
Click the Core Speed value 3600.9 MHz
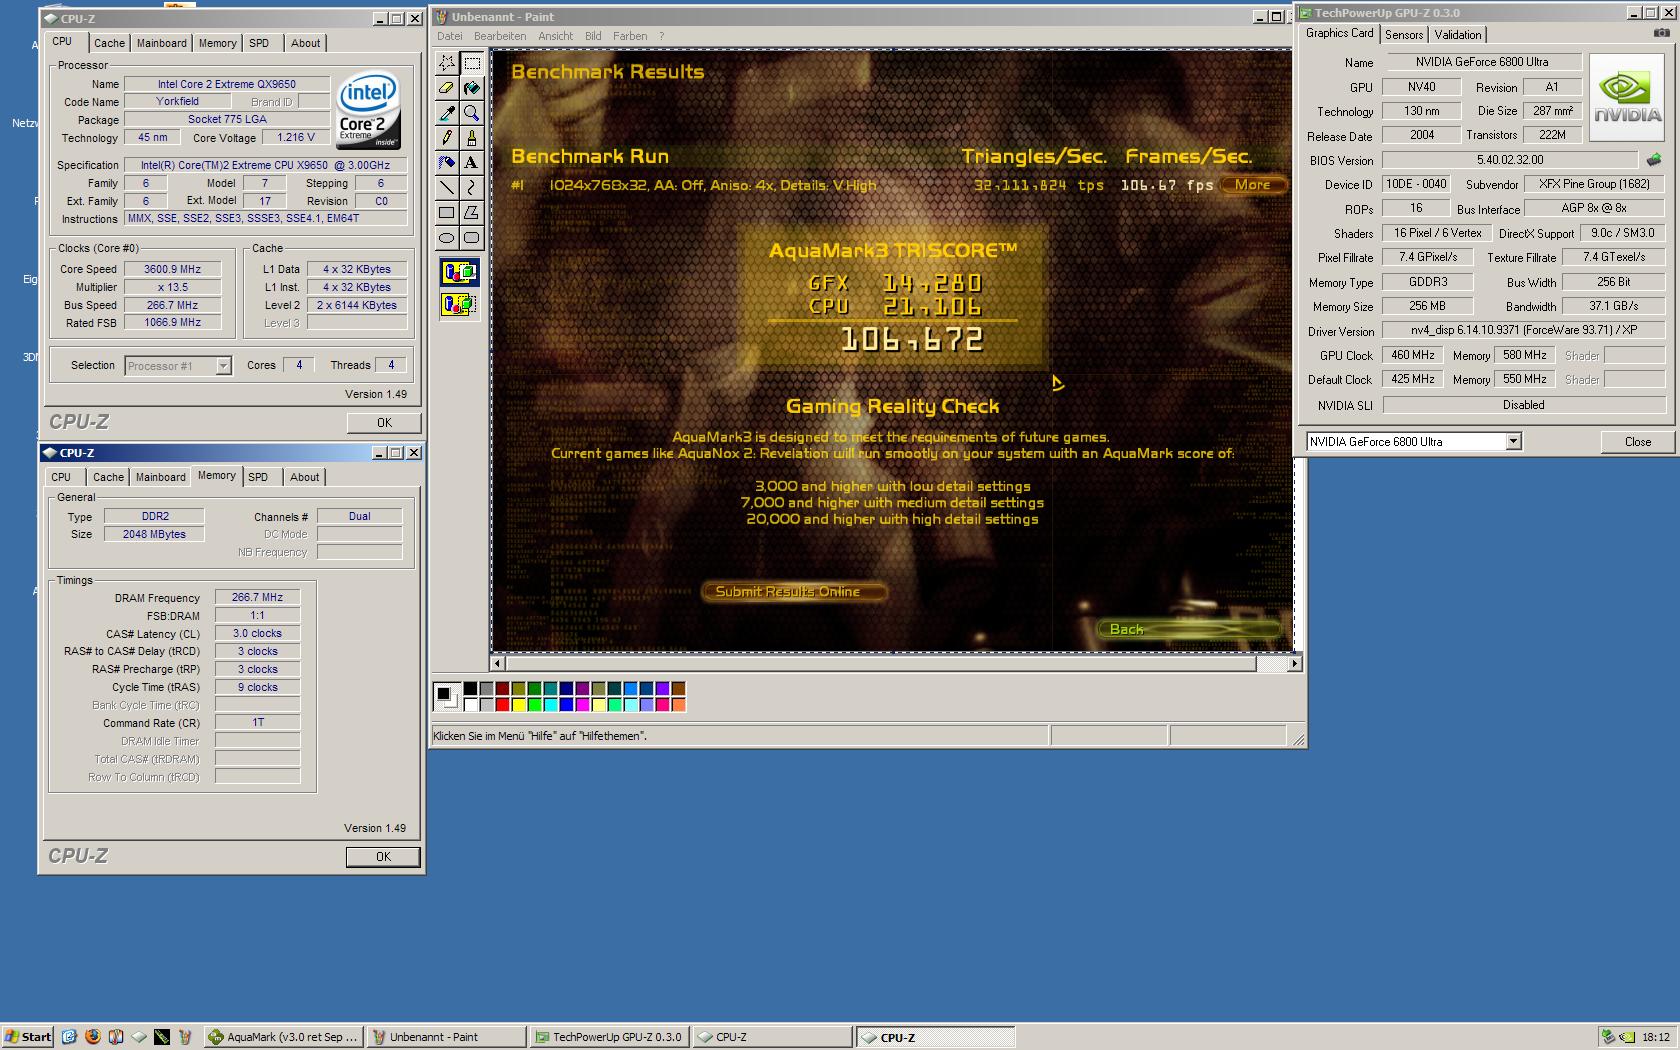[172, 269]
